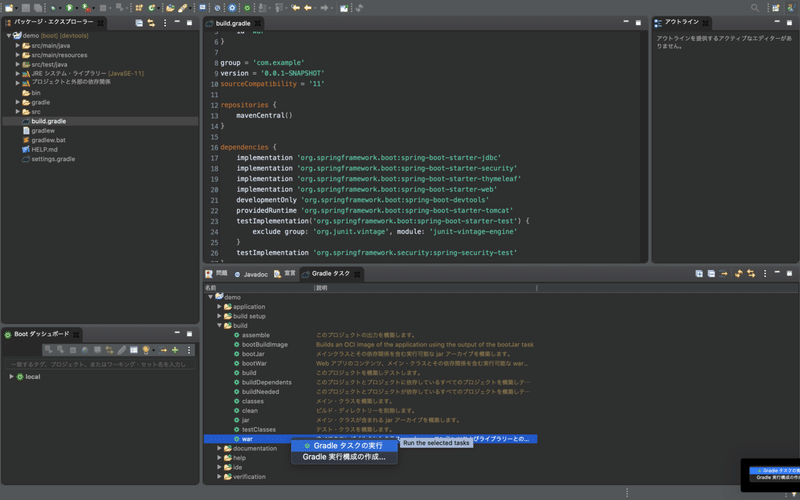Click the Open Type folder icon in toolbar
Screen dimensions: 800x500
170,8
